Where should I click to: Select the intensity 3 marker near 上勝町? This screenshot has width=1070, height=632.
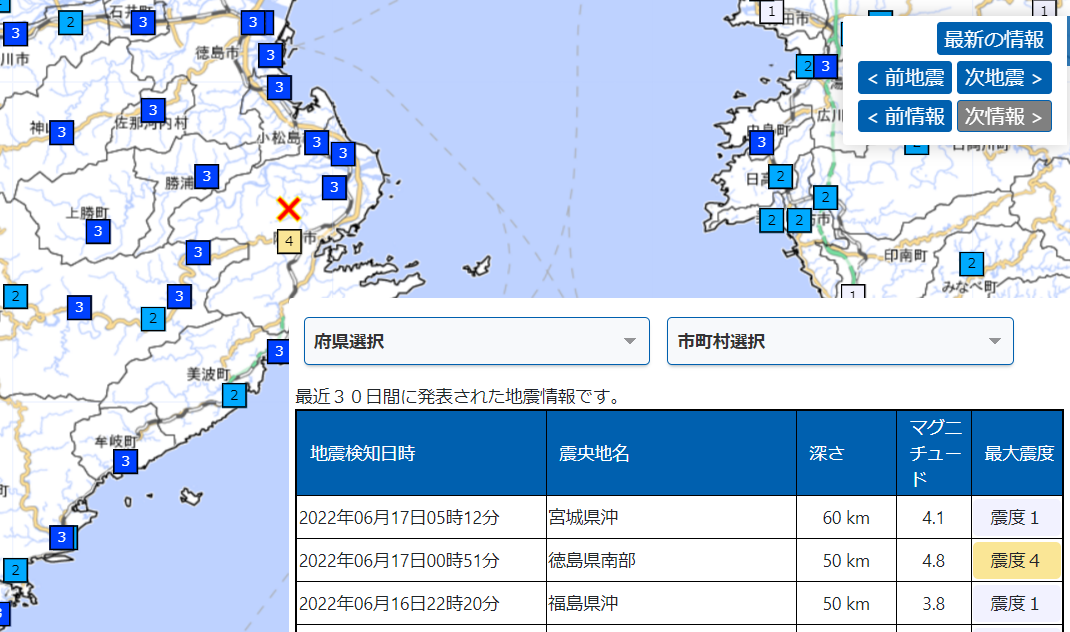97,230
